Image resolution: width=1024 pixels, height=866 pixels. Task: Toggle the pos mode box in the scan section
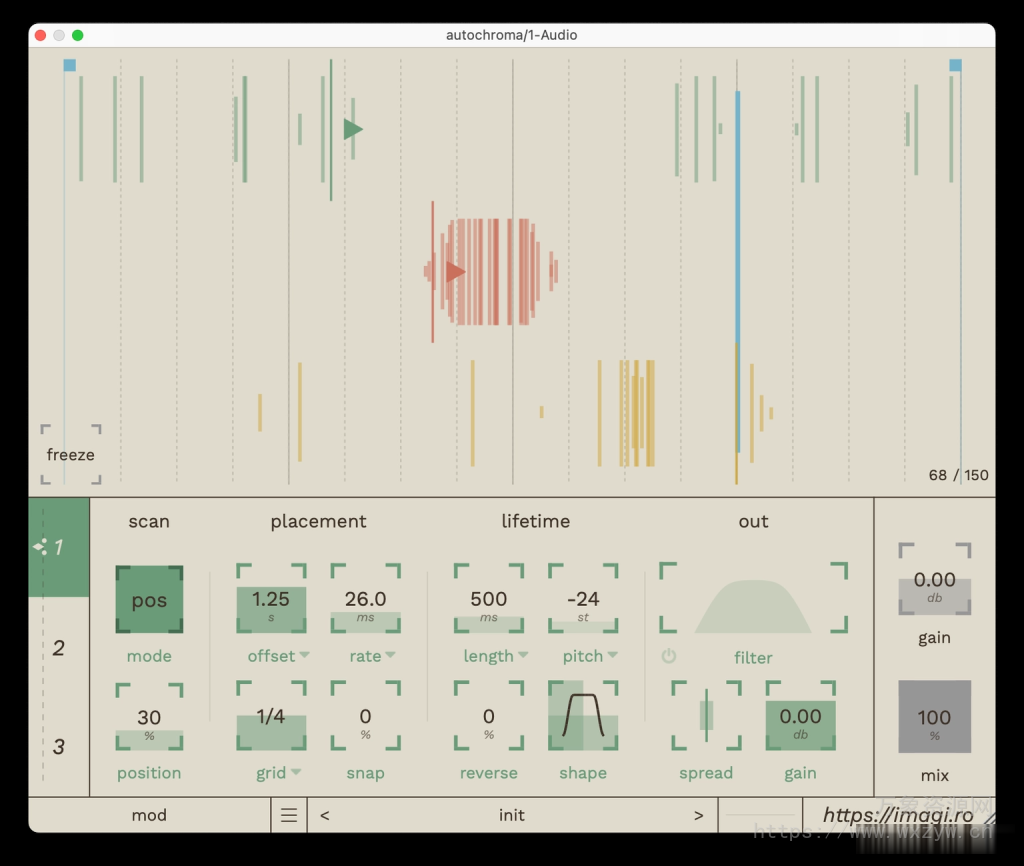tap(149, 598)
